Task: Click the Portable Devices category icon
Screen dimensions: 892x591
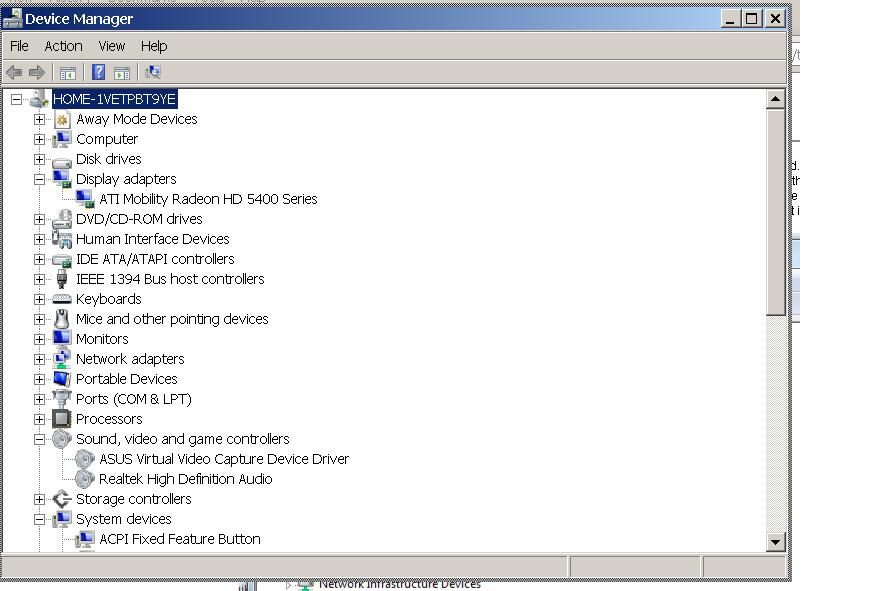Action: point(61,379)
